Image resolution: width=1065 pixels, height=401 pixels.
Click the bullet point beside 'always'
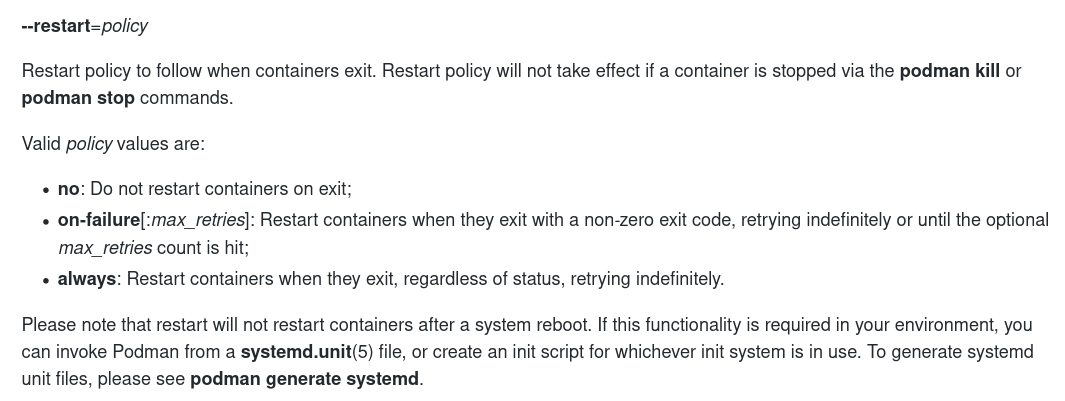(x=46, y=280)
